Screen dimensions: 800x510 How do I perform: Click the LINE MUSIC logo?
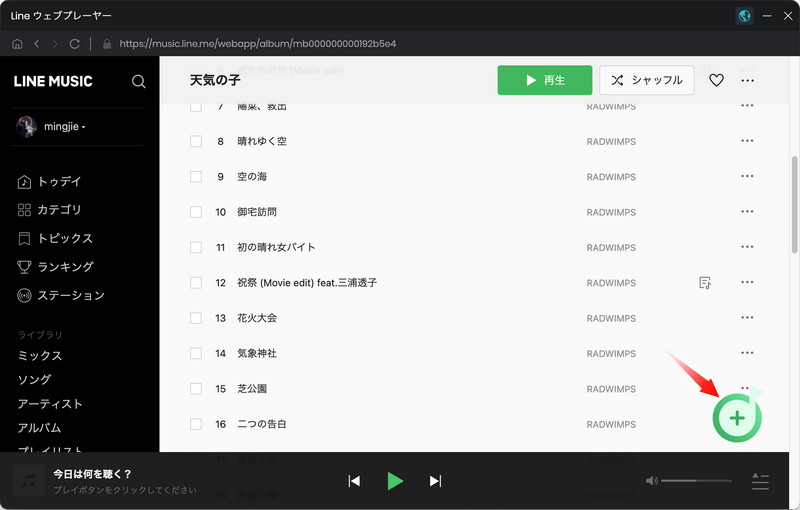pyautogui.click(x=53, y=82)
